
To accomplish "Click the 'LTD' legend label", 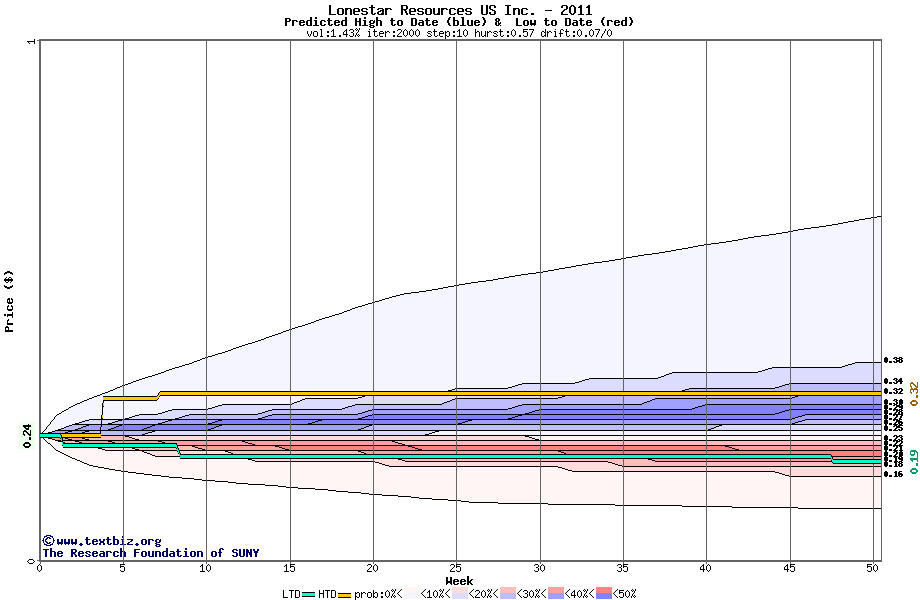I will pyautogui.click(x=292, y=594).
